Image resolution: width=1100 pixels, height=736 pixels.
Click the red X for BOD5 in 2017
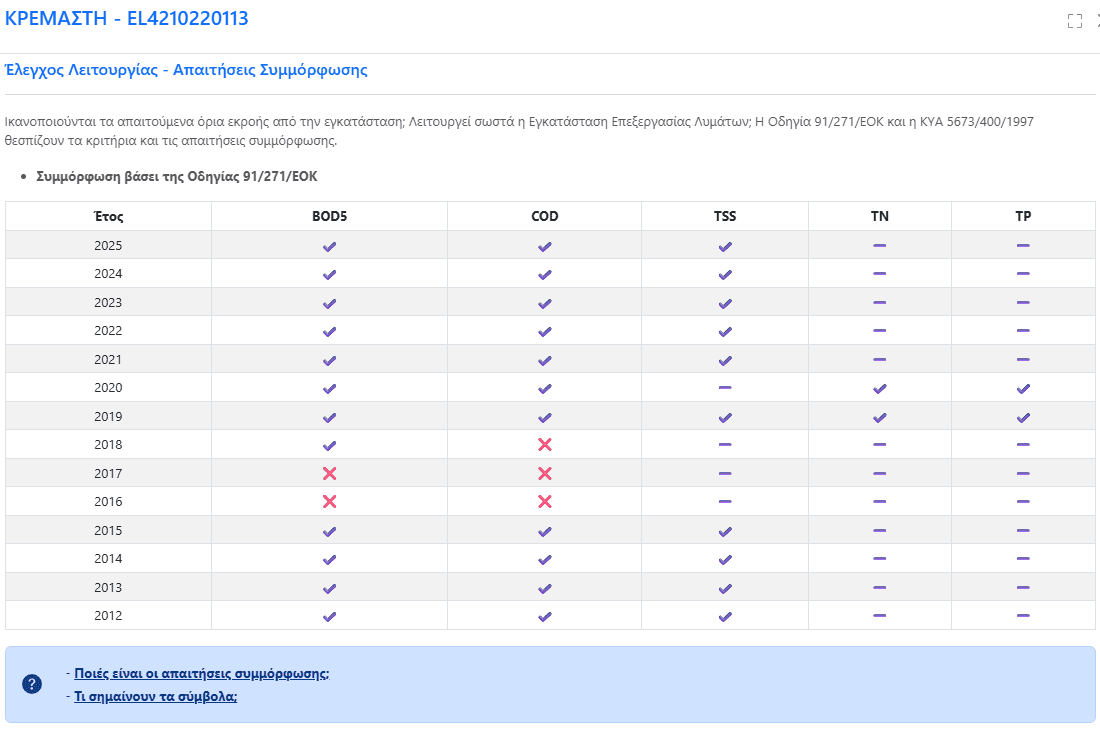pyautogui.click(x=329, y=474)
